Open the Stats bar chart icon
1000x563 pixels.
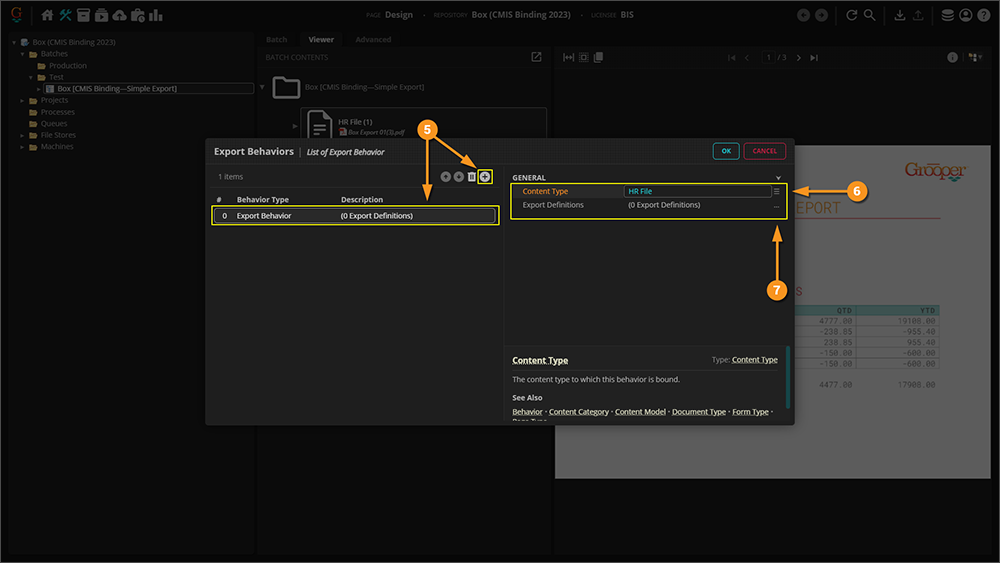[x=156, y=15]
